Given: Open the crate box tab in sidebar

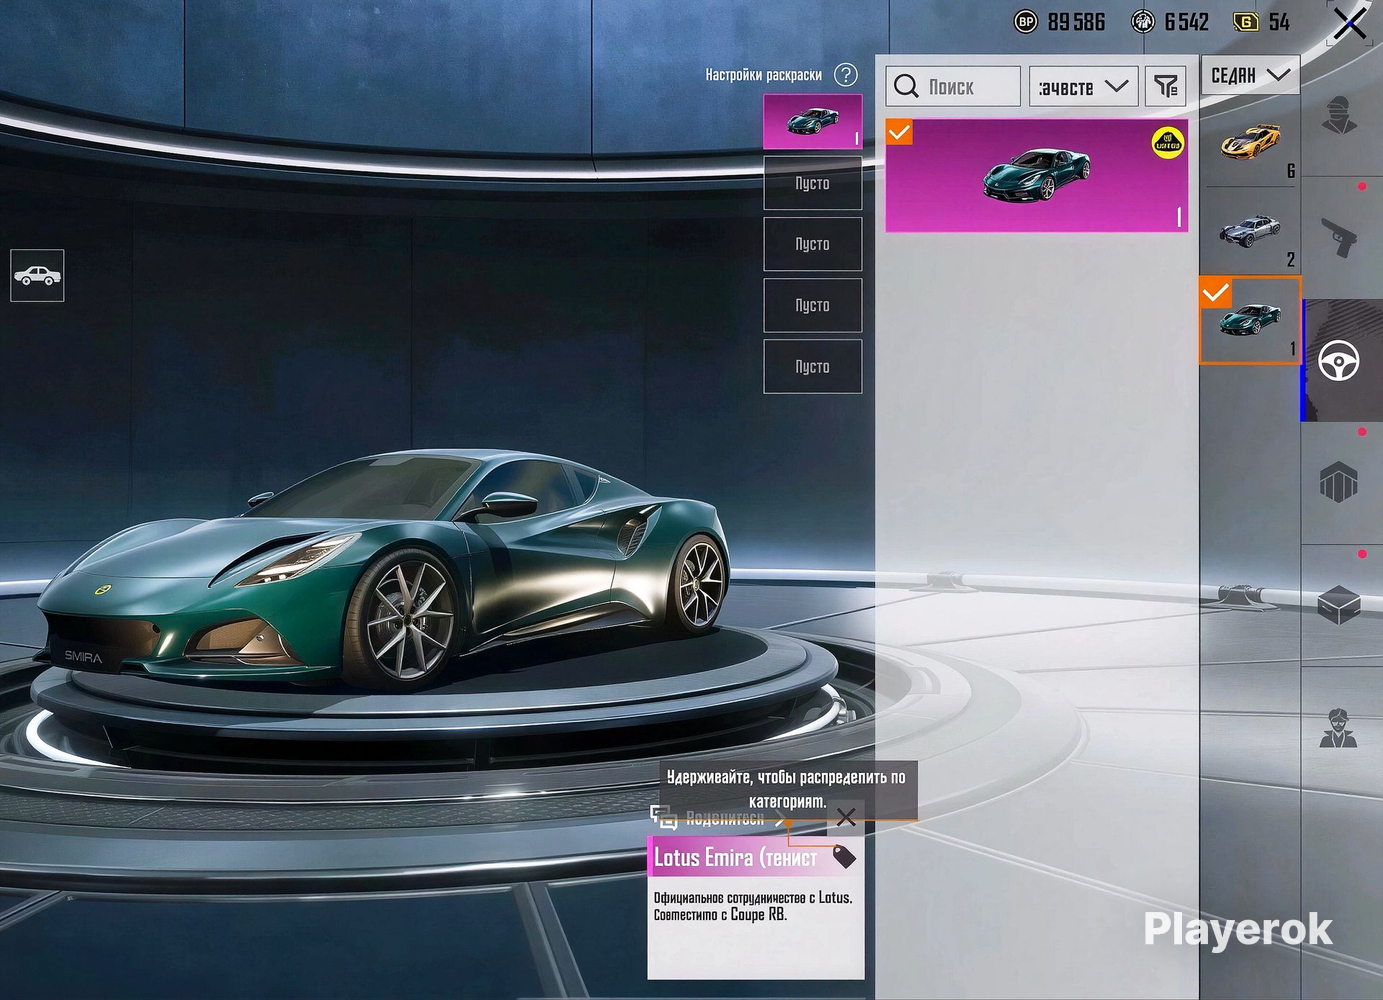Looking at the screenshot, I should tap(1339, 604).
